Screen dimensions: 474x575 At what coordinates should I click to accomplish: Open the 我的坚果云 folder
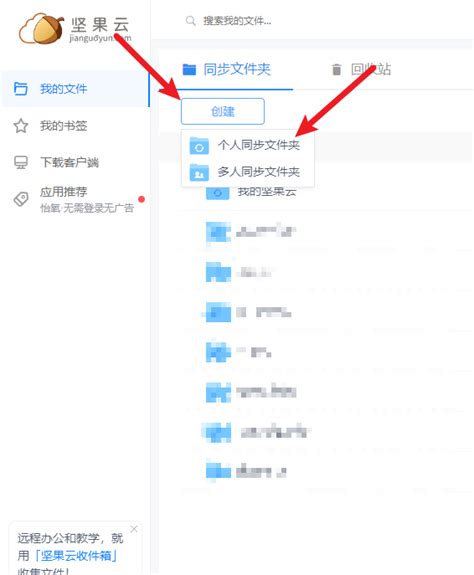pos(267,192)
